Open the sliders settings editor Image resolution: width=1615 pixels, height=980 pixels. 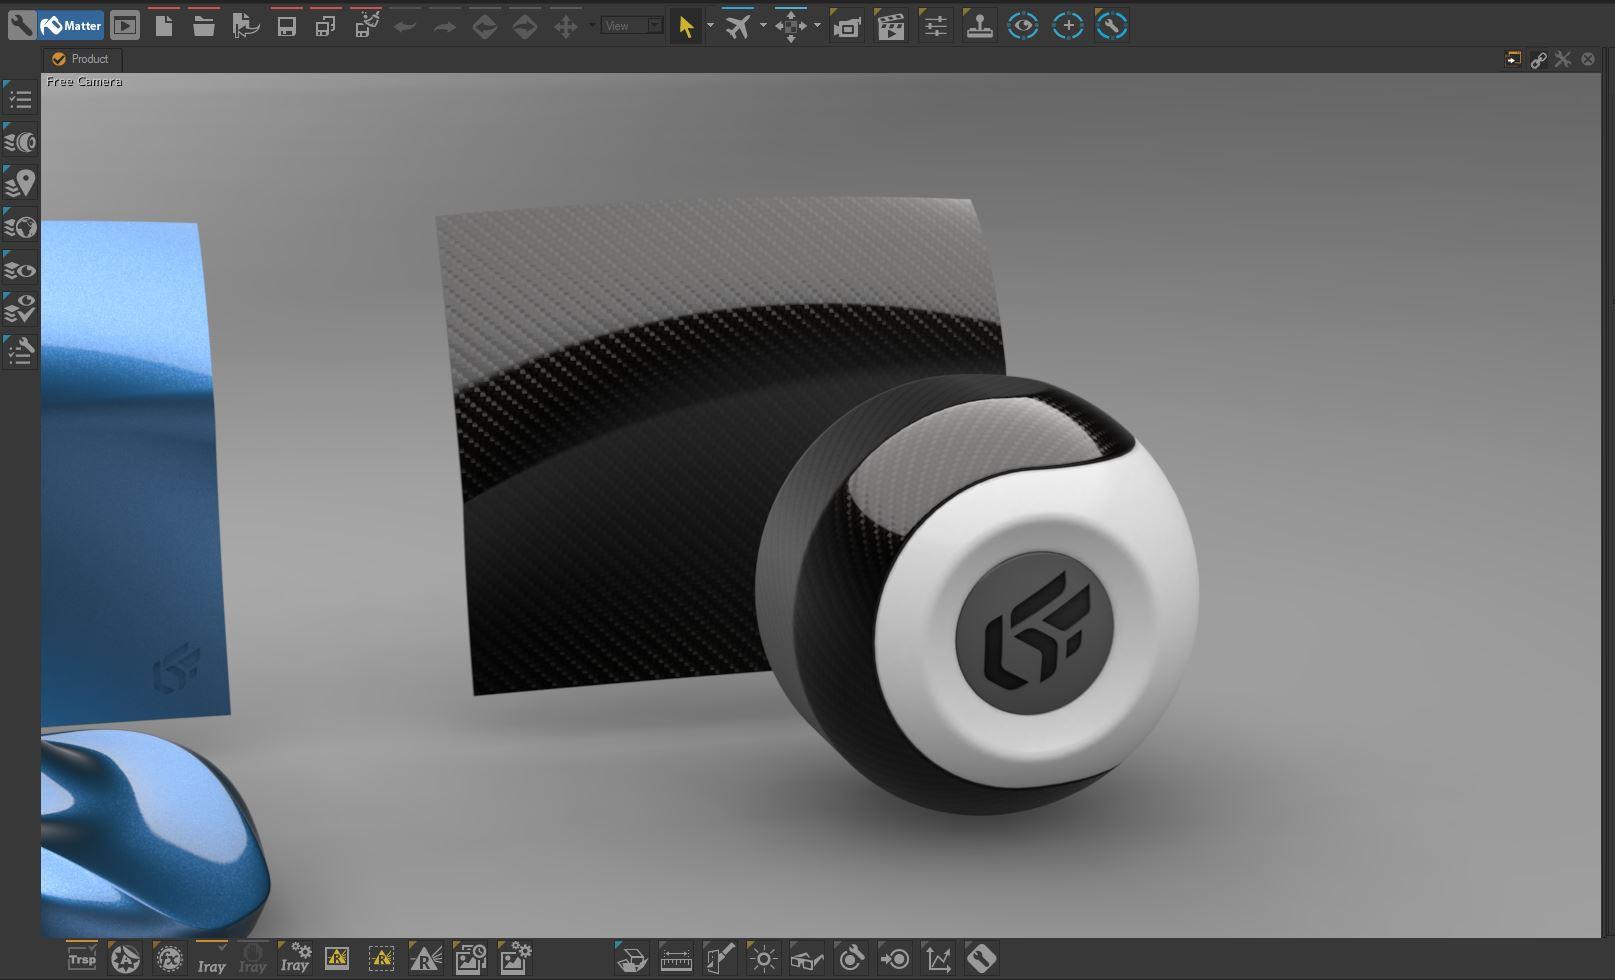click(935, 26)
